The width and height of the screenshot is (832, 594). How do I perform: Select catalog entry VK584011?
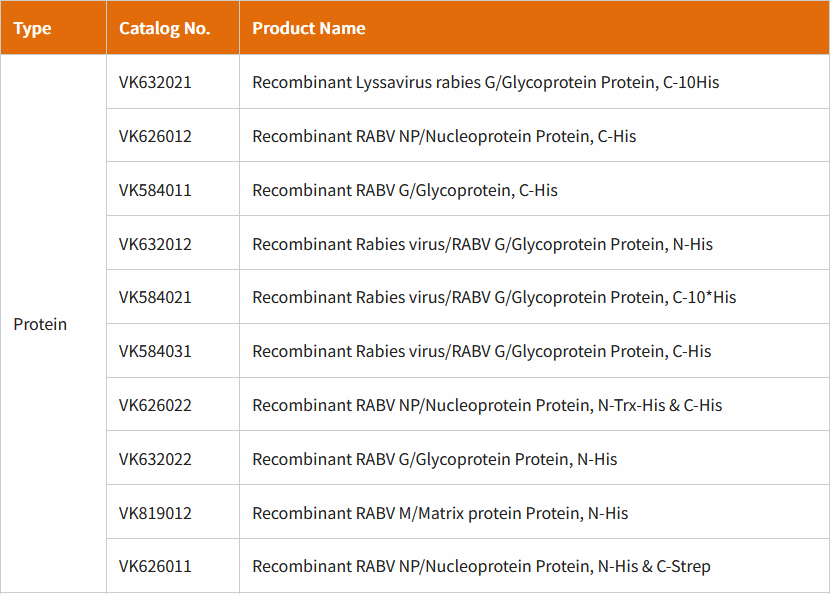tap(155, 190)
